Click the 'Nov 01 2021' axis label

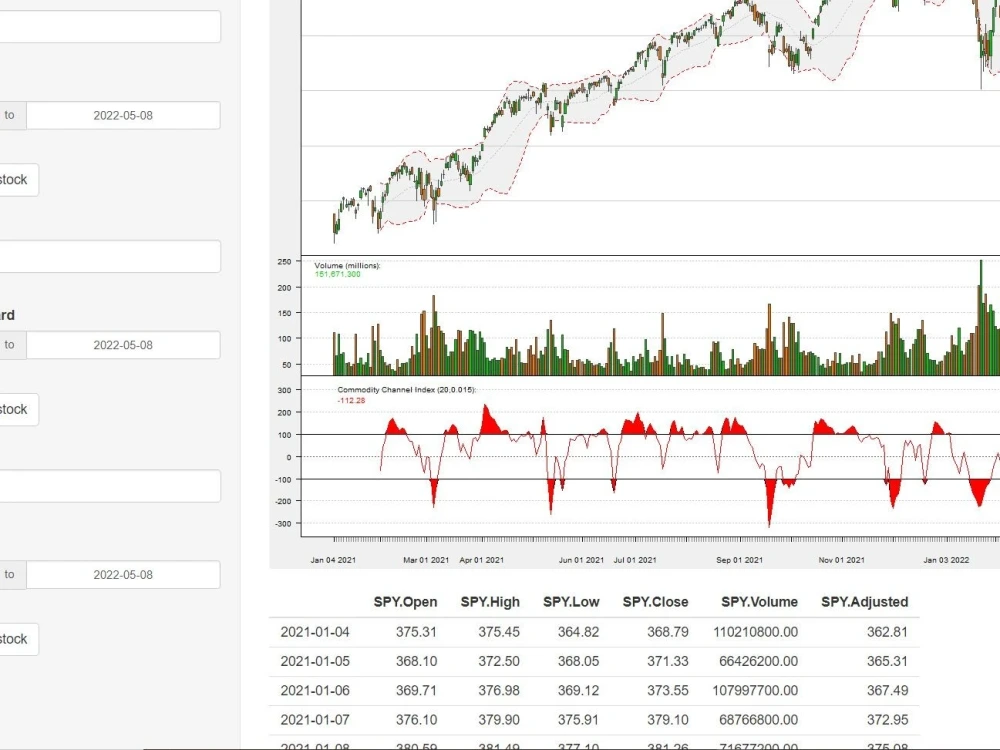point(841,560)
